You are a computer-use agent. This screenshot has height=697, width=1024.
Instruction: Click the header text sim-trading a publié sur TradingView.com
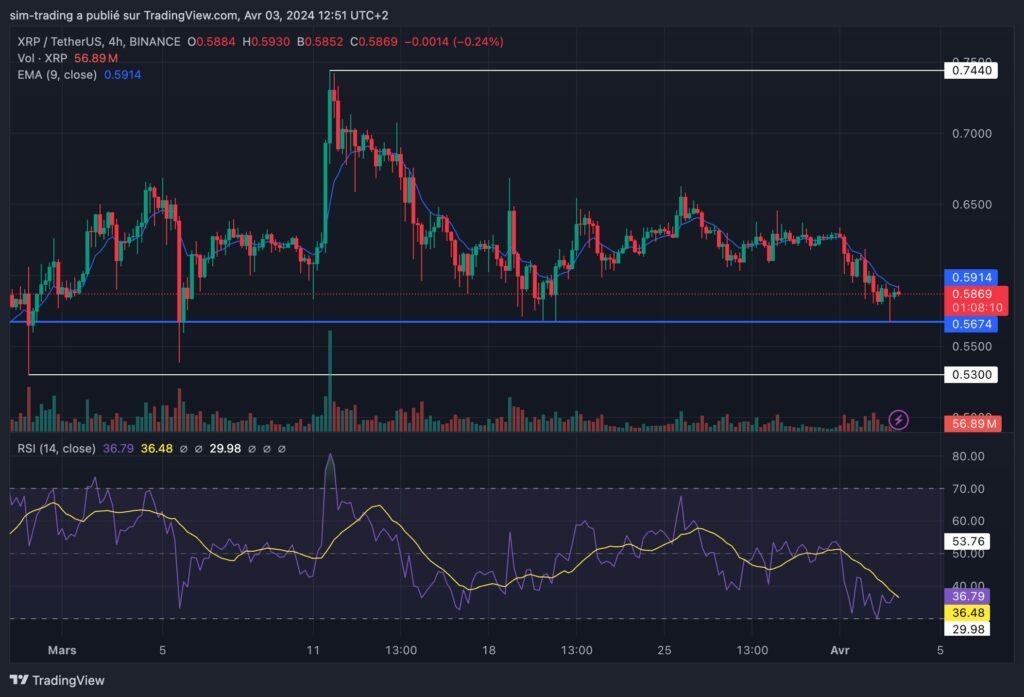(x=123, y=15)
